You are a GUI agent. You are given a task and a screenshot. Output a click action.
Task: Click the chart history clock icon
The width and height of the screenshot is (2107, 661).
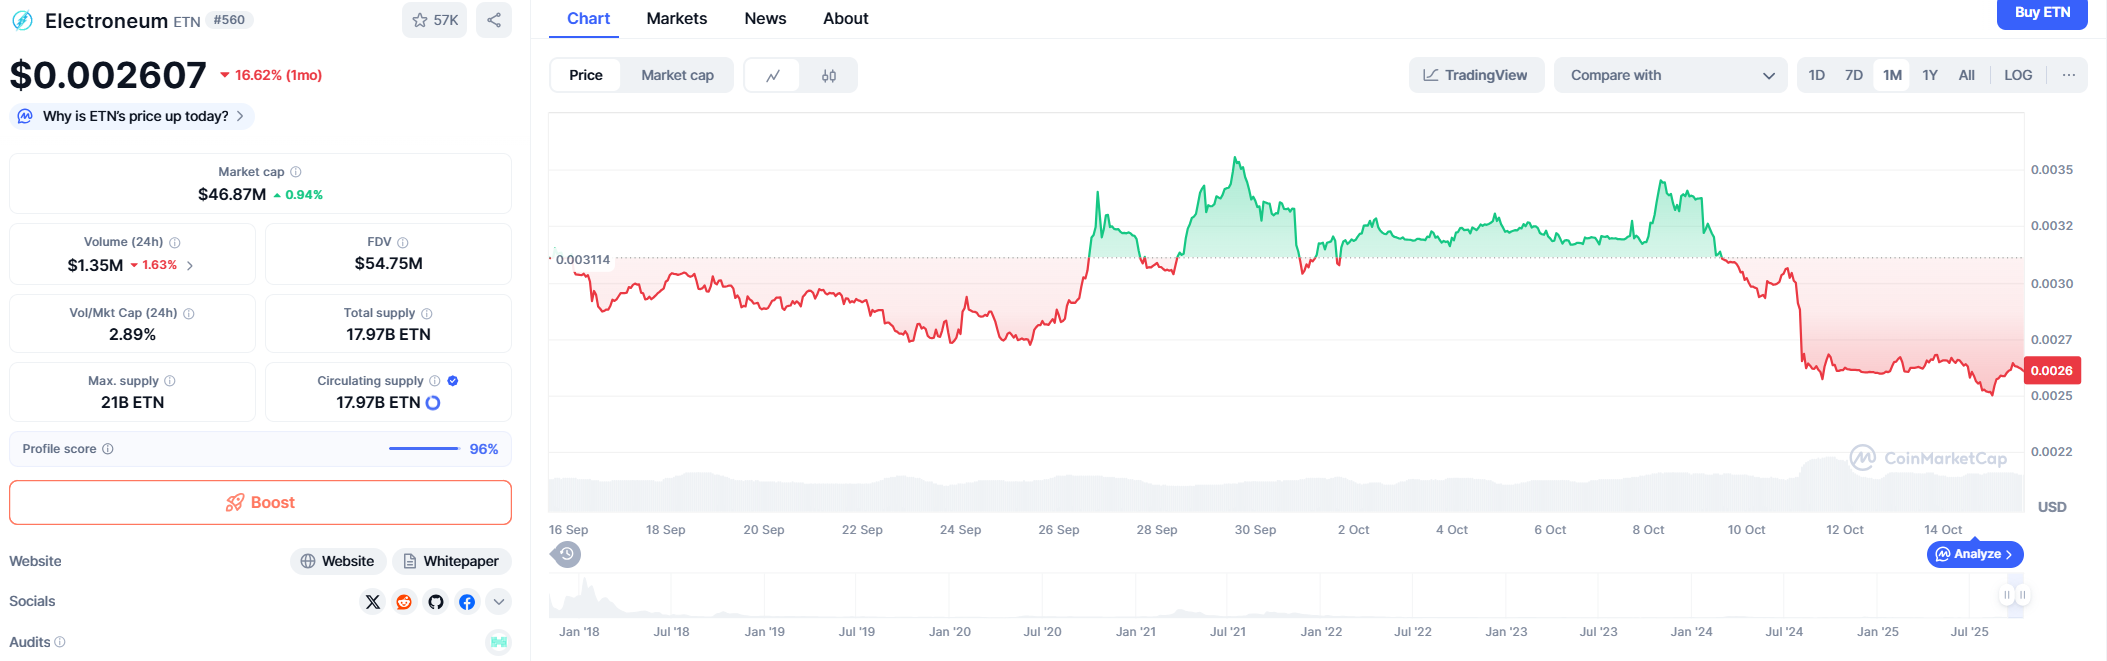pyautogui.click(x=567, y=554)
